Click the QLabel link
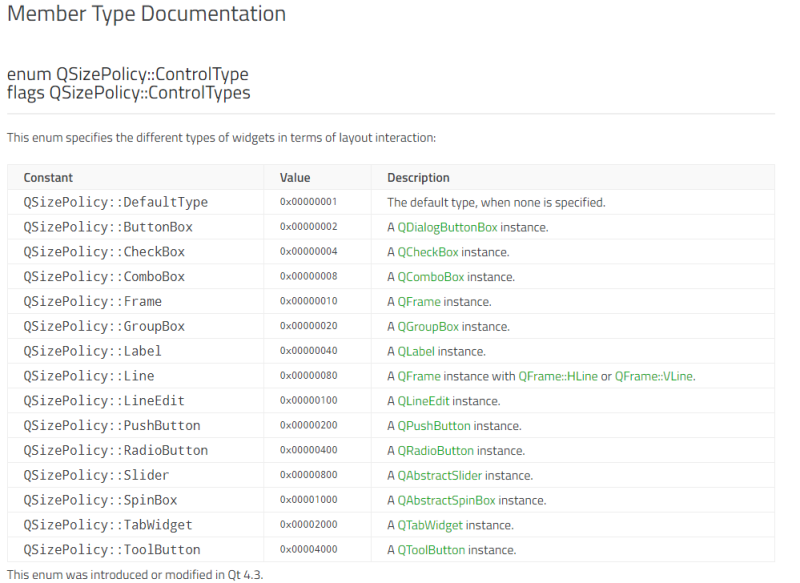The image size is (800, 583). [x=416, y=352]
